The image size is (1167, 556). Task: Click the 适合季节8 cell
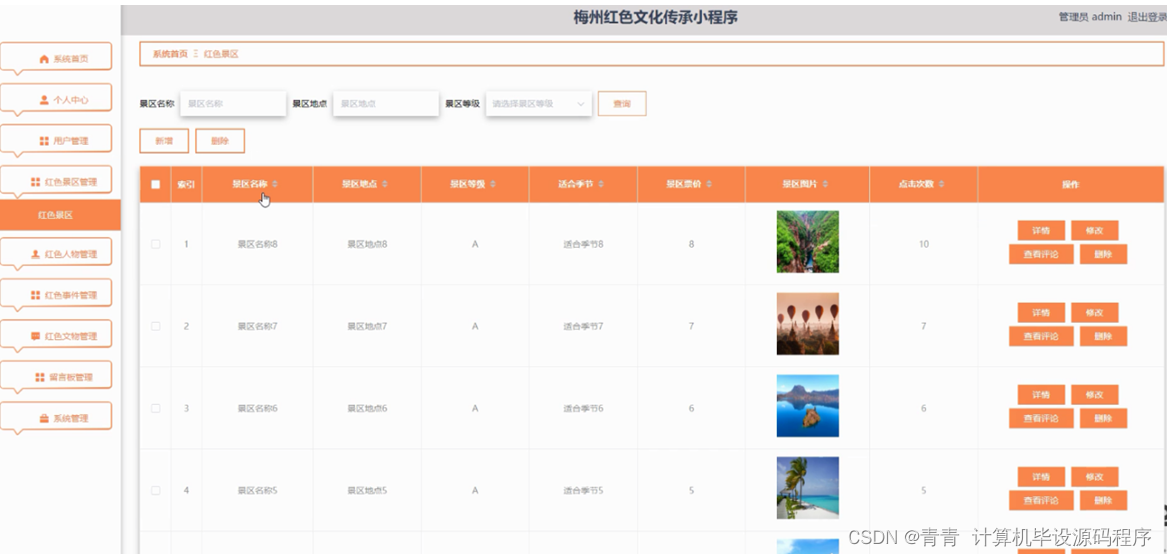pyautogui.click(x=584, y=244)
